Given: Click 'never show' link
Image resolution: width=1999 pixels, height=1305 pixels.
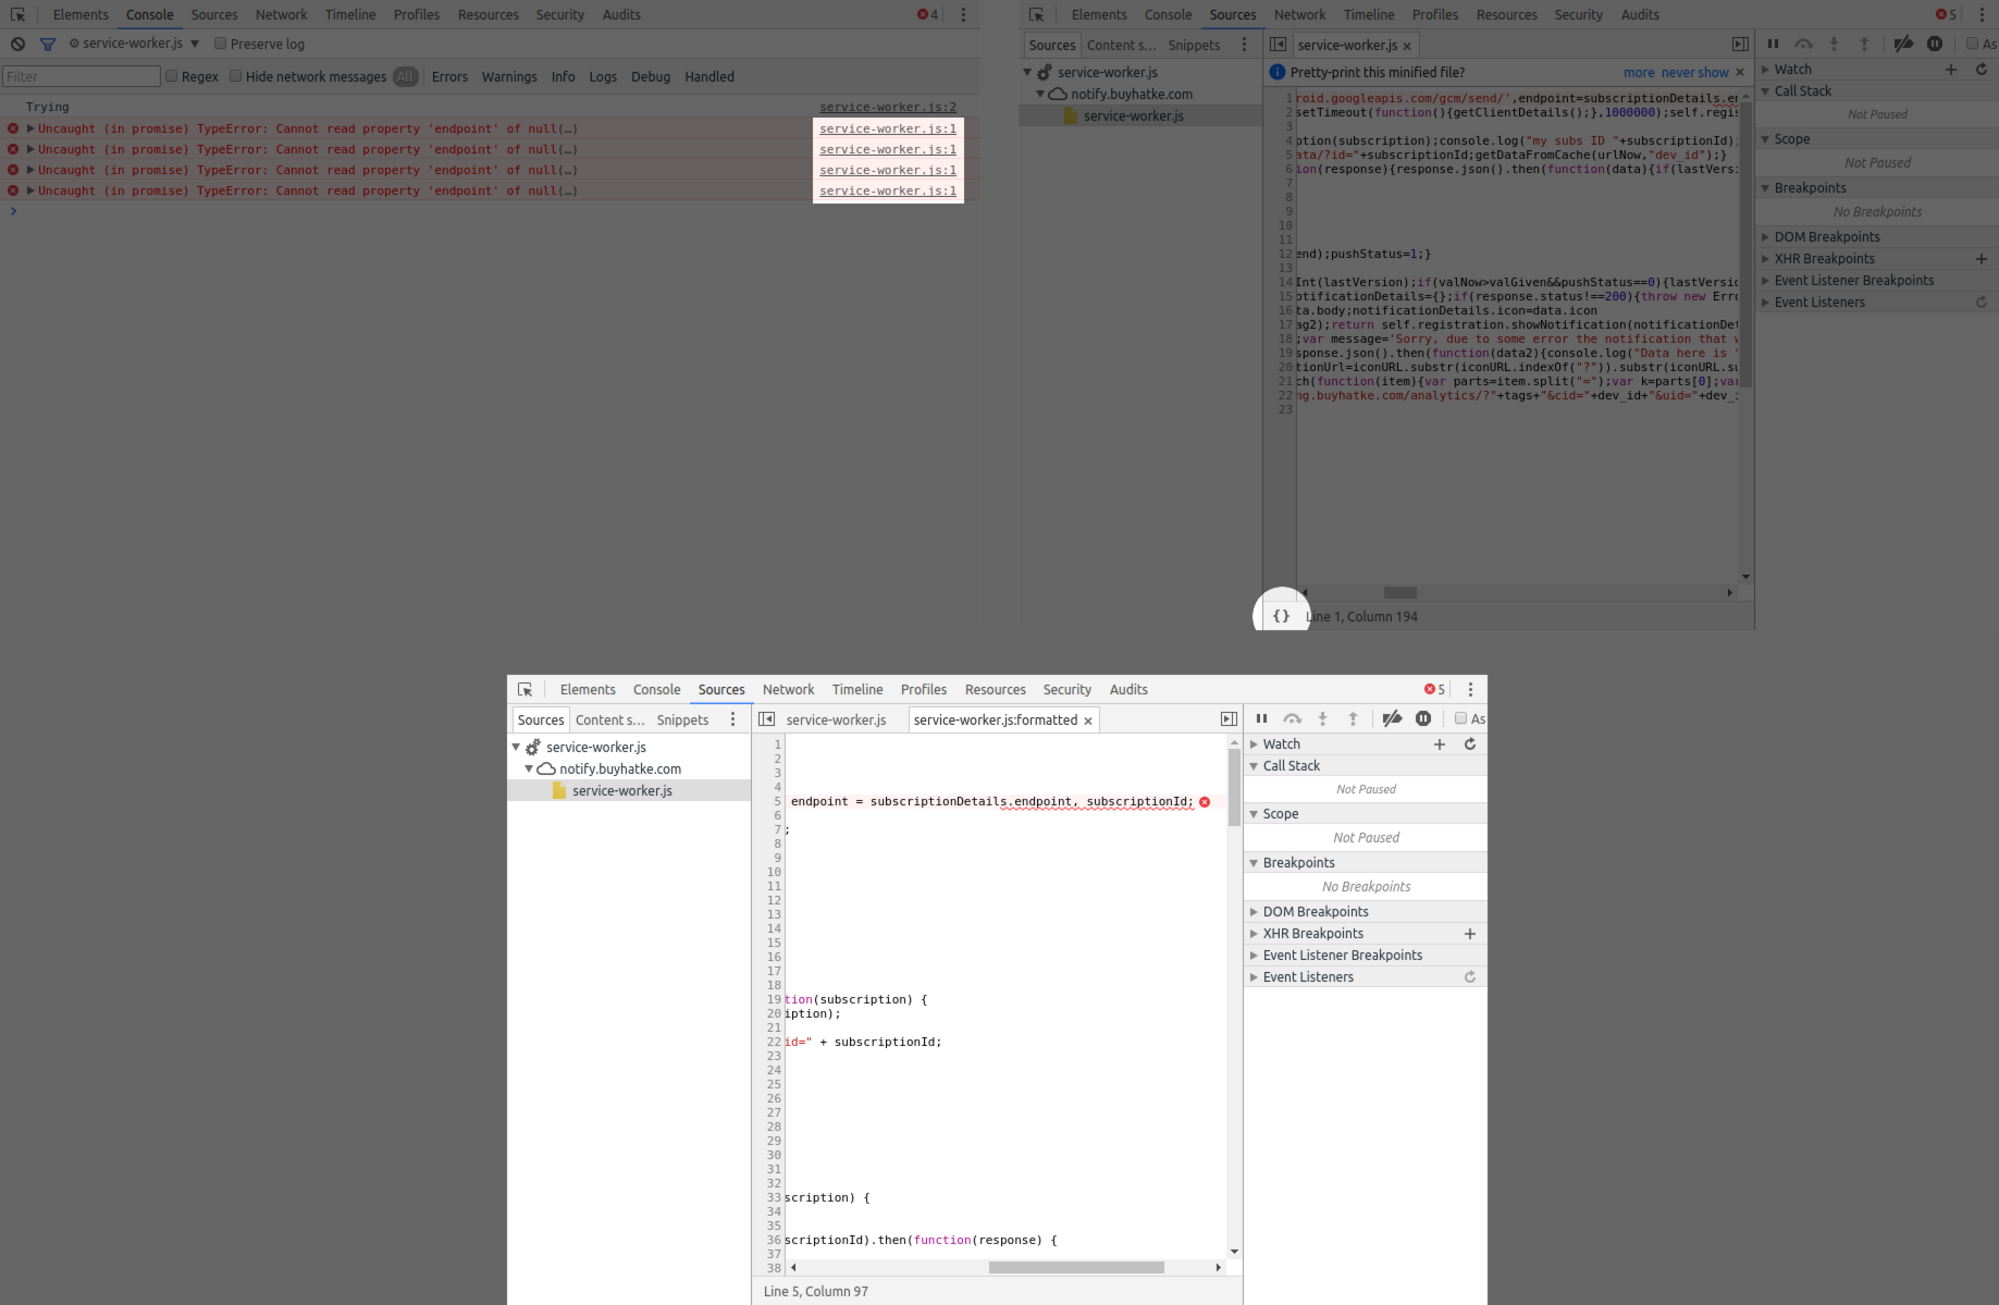Looking at the screenshot, I should pyautogui.click(x=1694, y=73).
